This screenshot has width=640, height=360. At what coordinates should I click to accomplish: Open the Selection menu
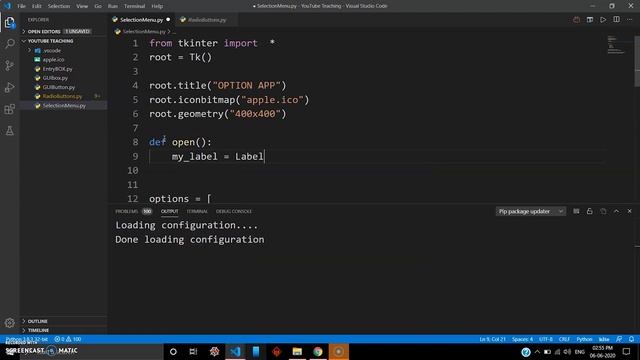click(x=59, y=6)
